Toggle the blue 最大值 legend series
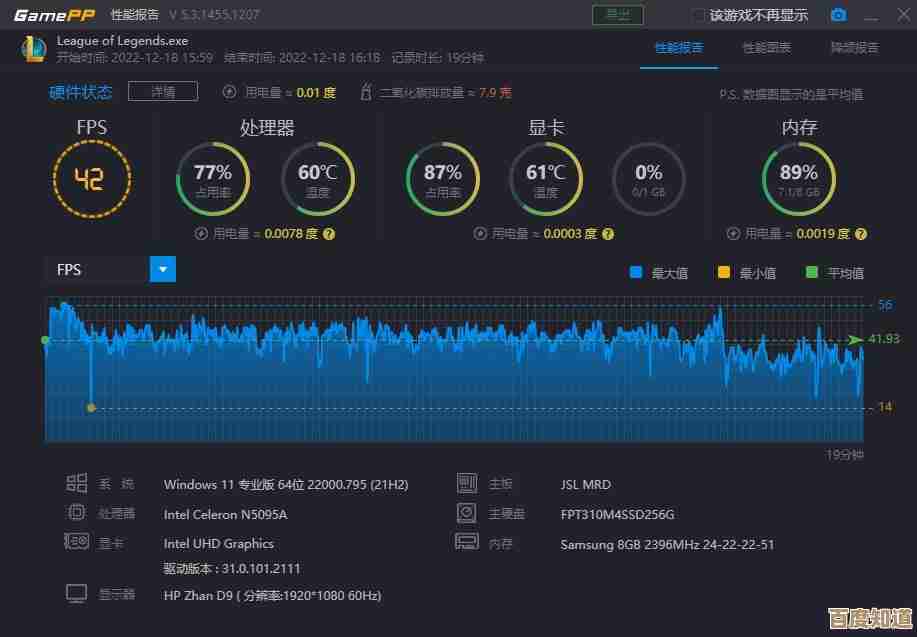Image resolution: width=917 pixels, height=637 pixels. tap(635, 272)
